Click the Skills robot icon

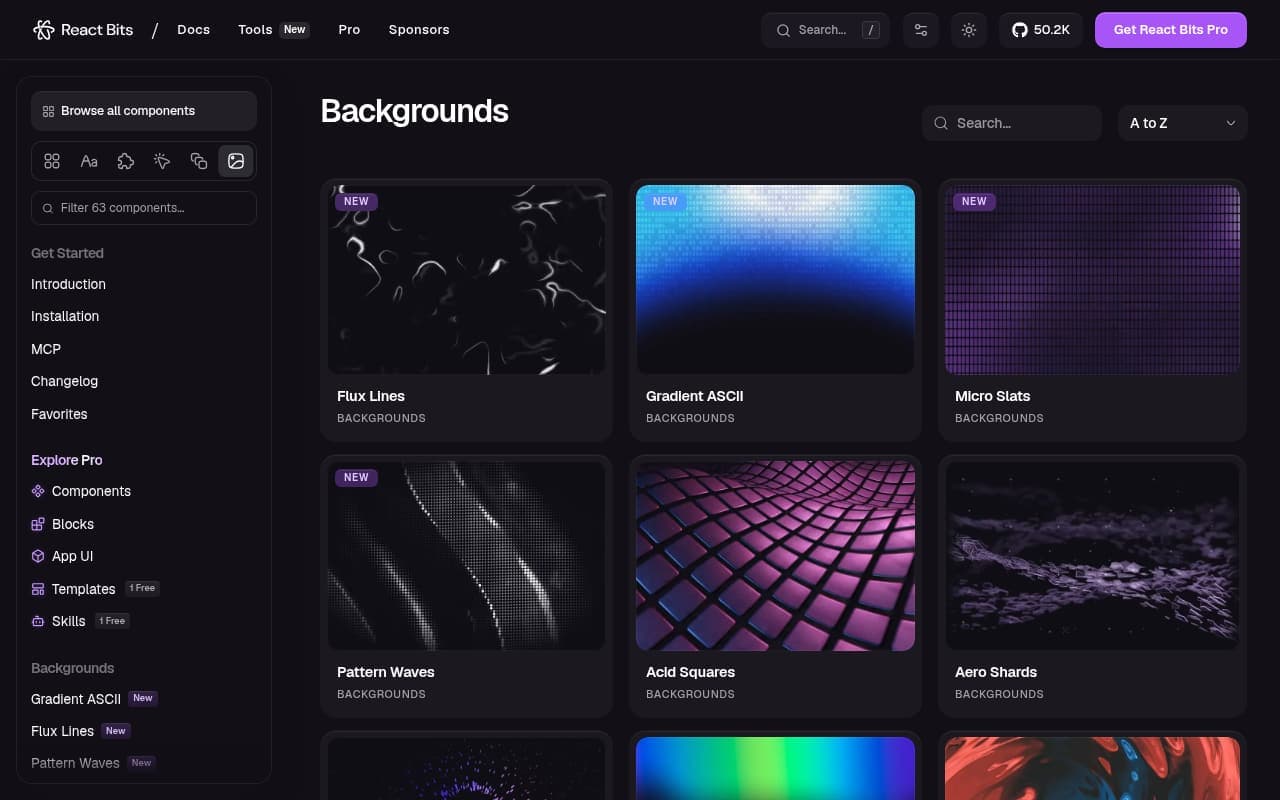[38, 621]
